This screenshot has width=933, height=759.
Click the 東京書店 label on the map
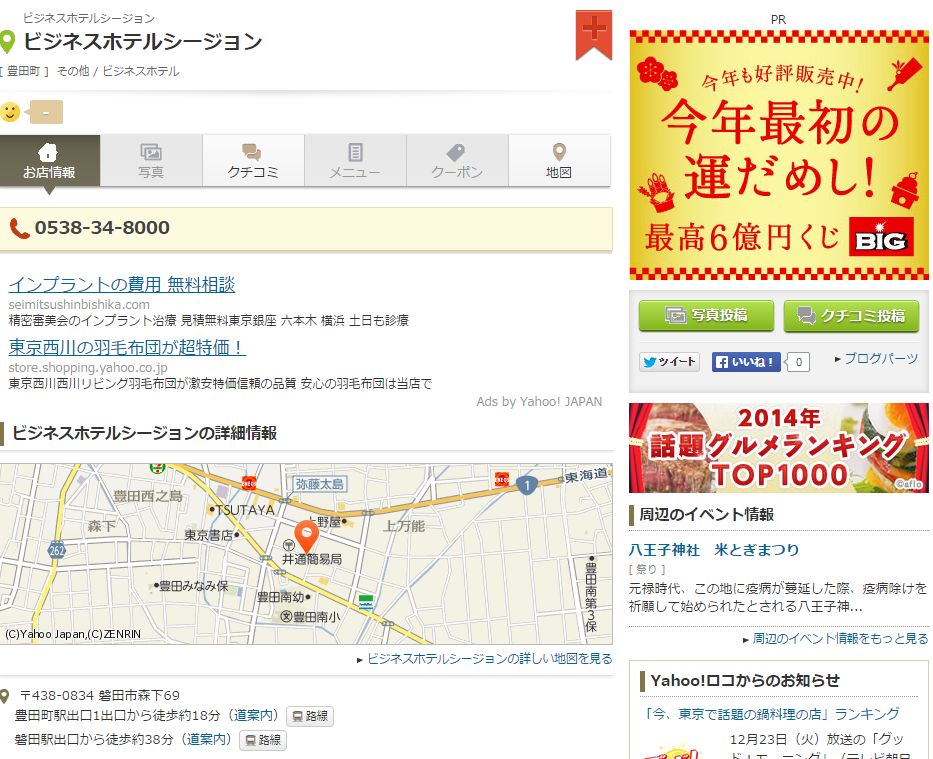point(208,535)
